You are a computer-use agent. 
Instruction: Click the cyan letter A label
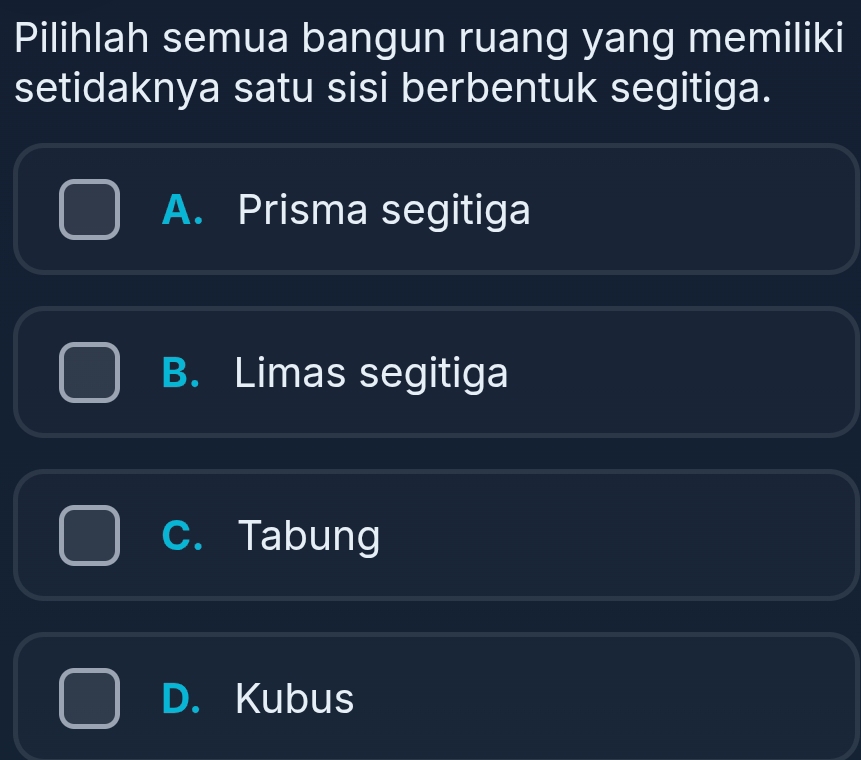click(x=177, y=210)
